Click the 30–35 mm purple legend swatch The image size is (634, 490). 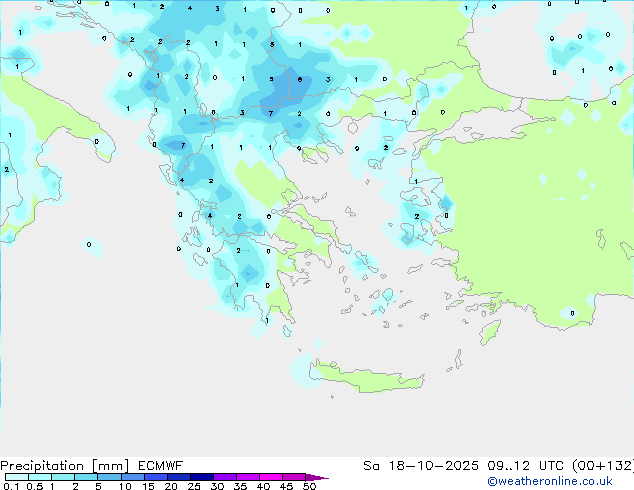224,477
